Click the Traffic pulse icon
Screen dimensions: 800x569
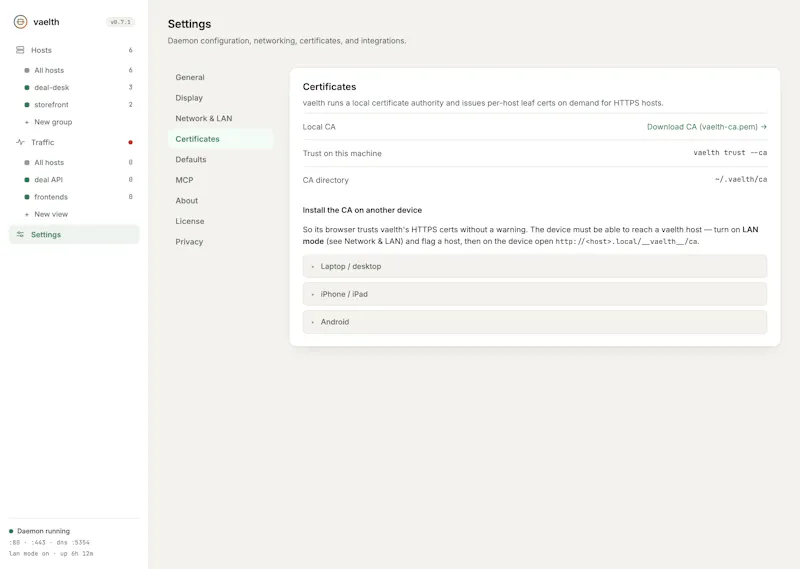coord(20,142)
